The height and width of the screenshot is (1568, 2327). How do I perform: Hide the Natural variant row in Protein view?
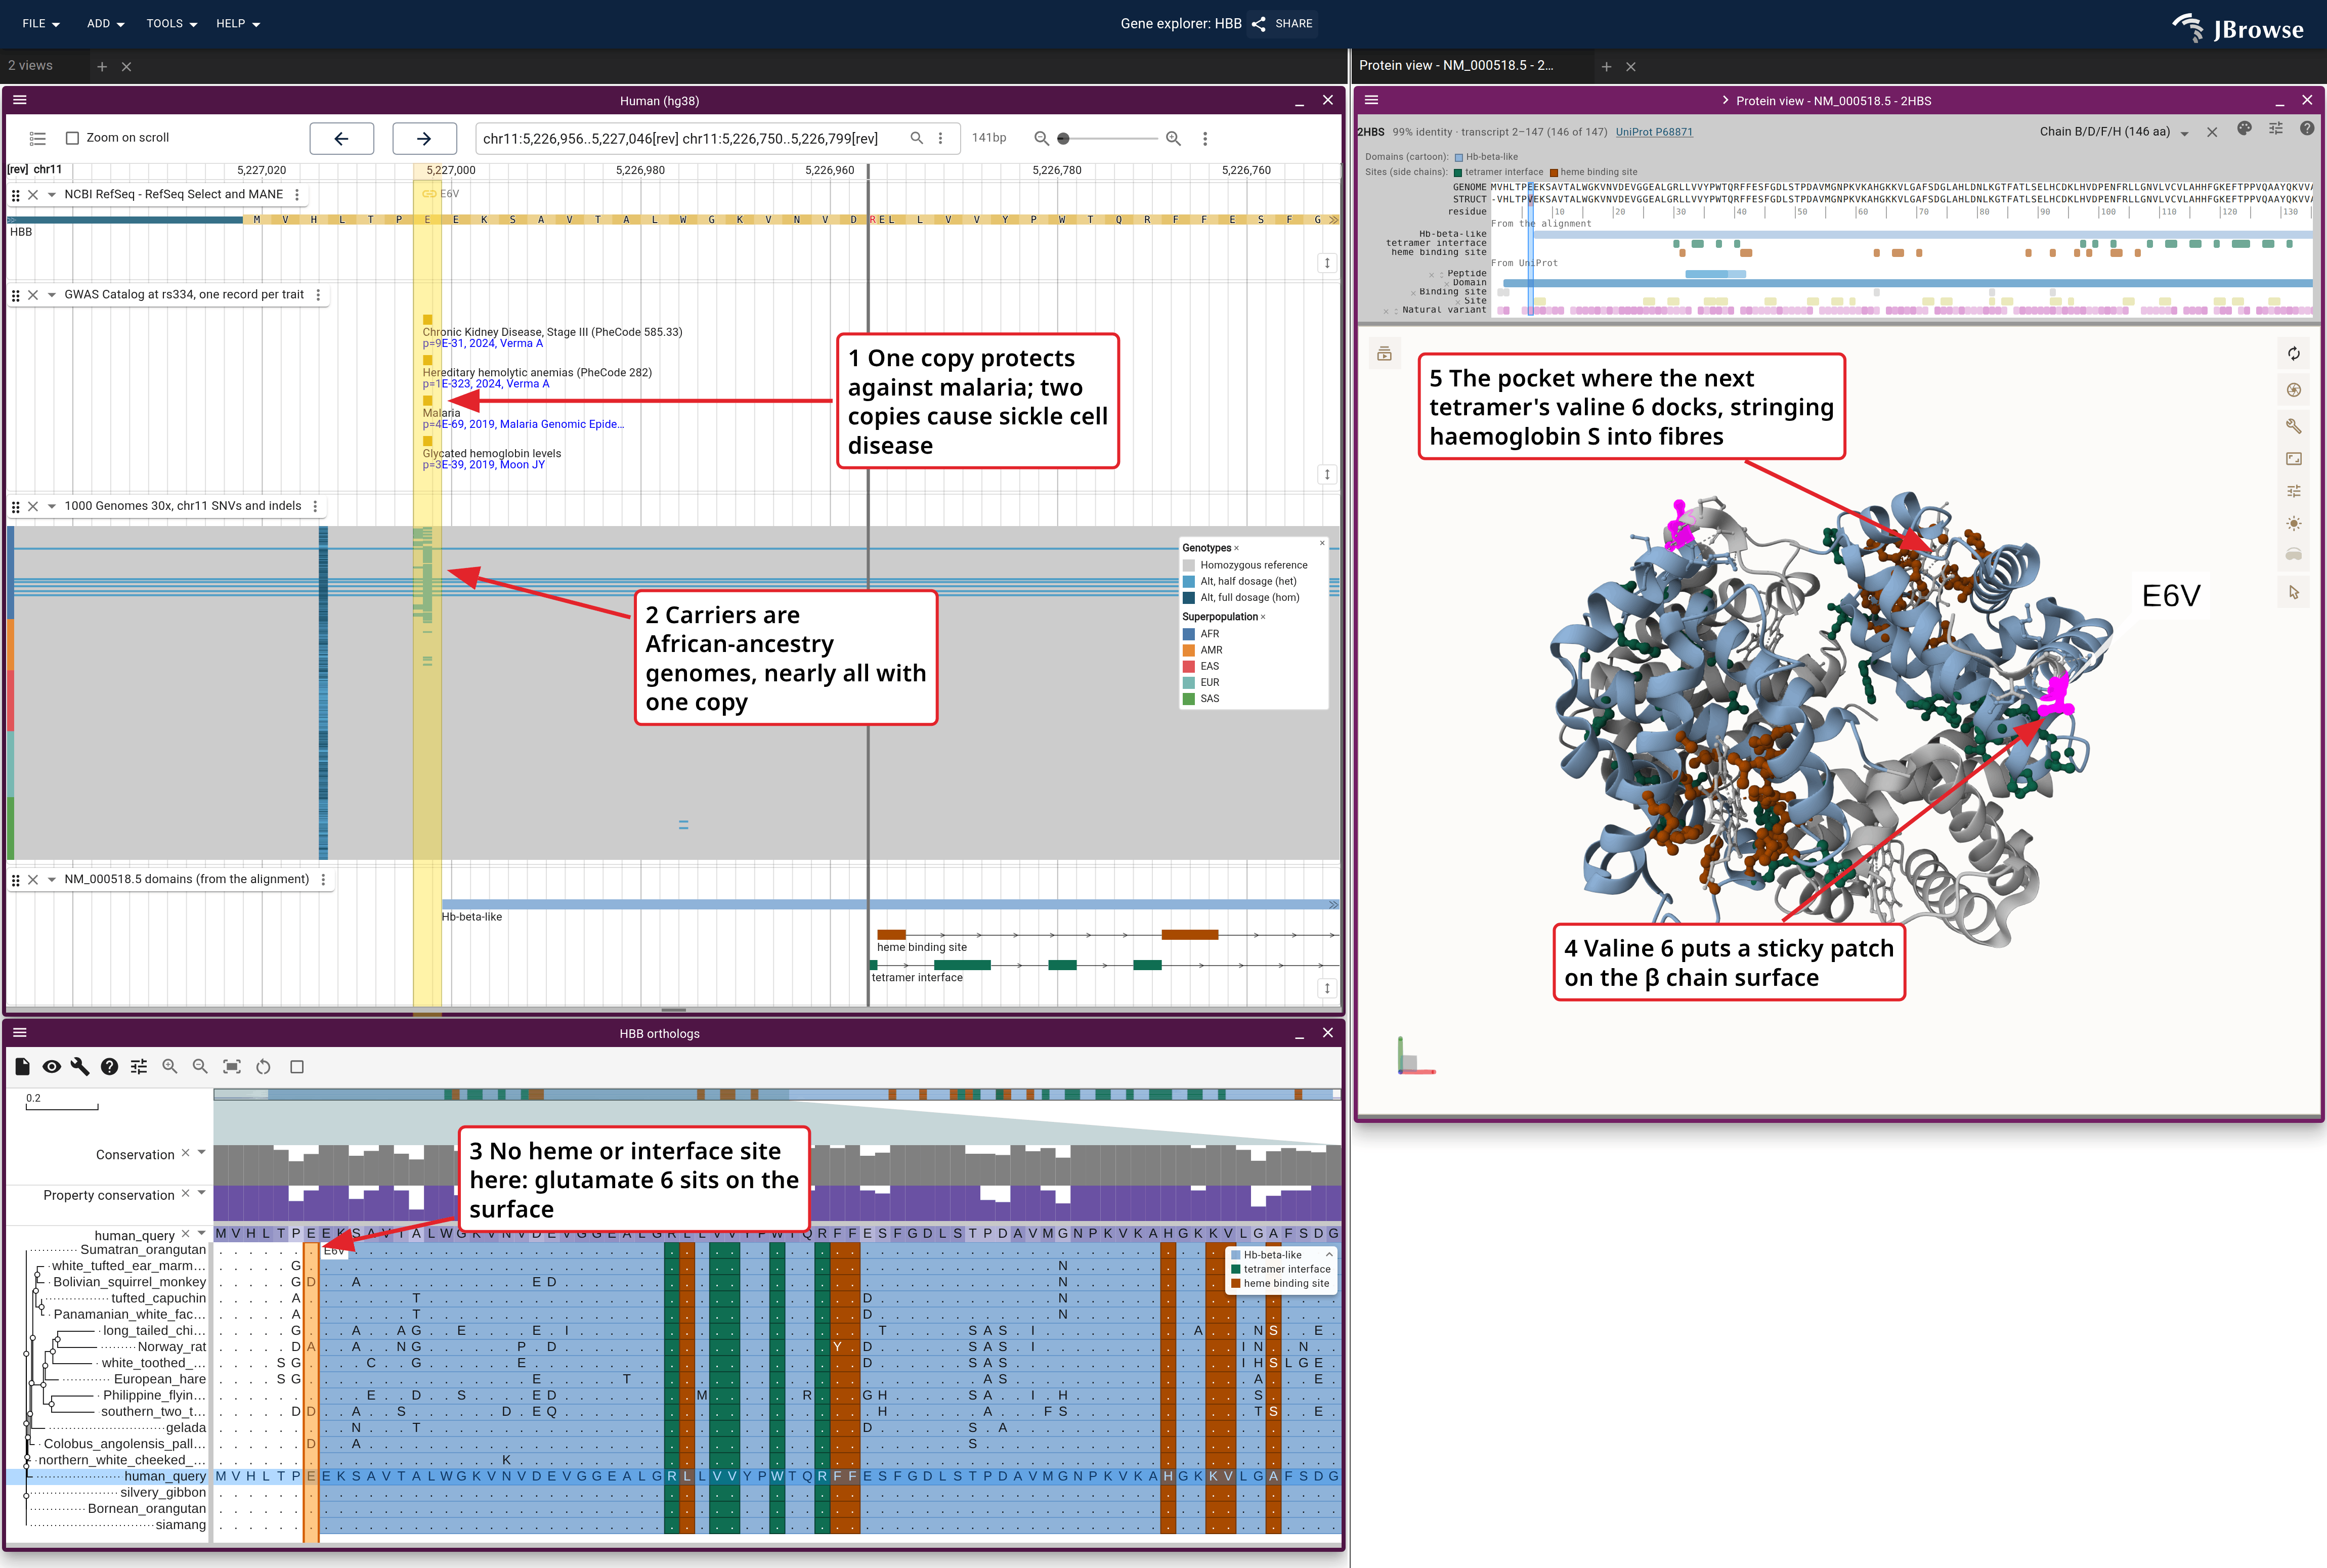1386,311
